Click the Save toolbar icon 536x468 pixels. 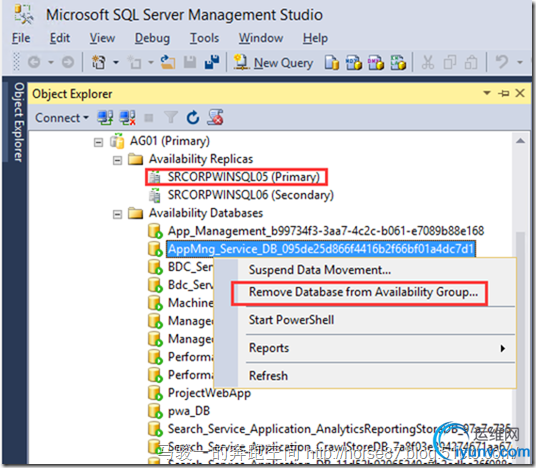(190, 62)
